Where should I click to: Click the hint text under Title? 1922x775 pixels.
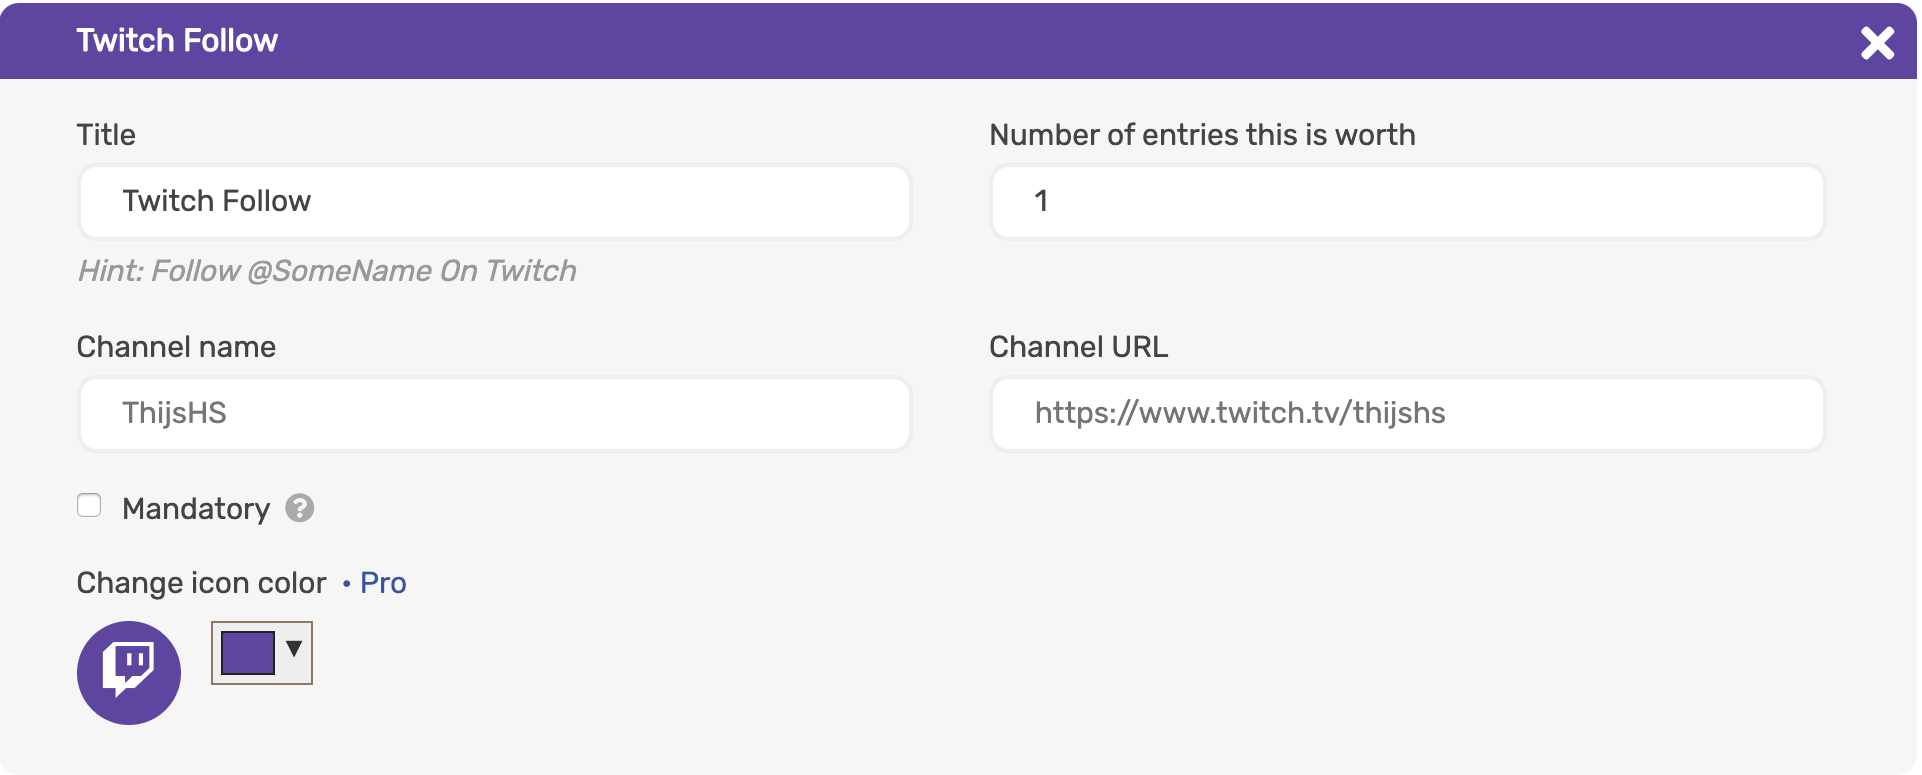pos(327,270)
